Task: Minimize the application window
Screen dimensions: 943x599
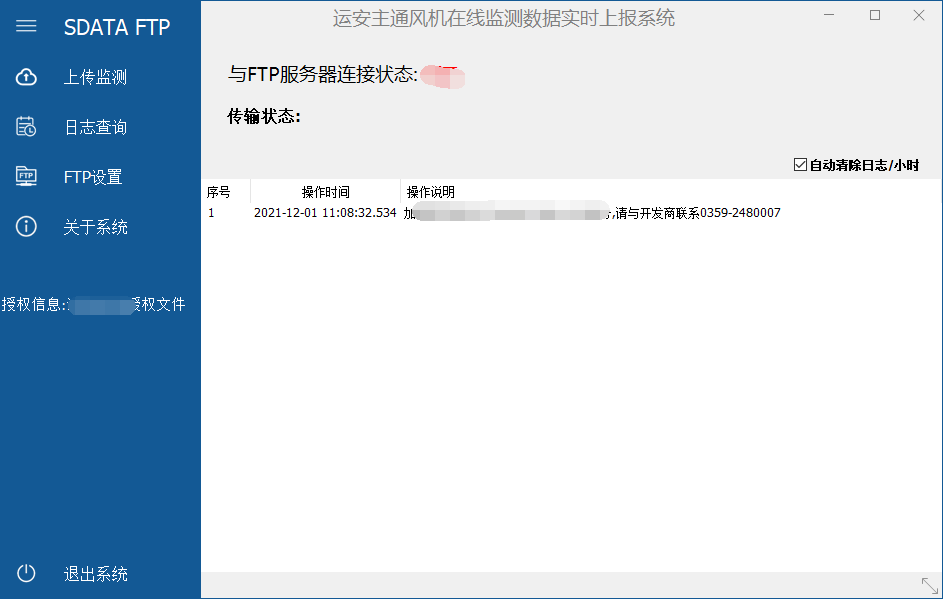Action: (830, 15)
